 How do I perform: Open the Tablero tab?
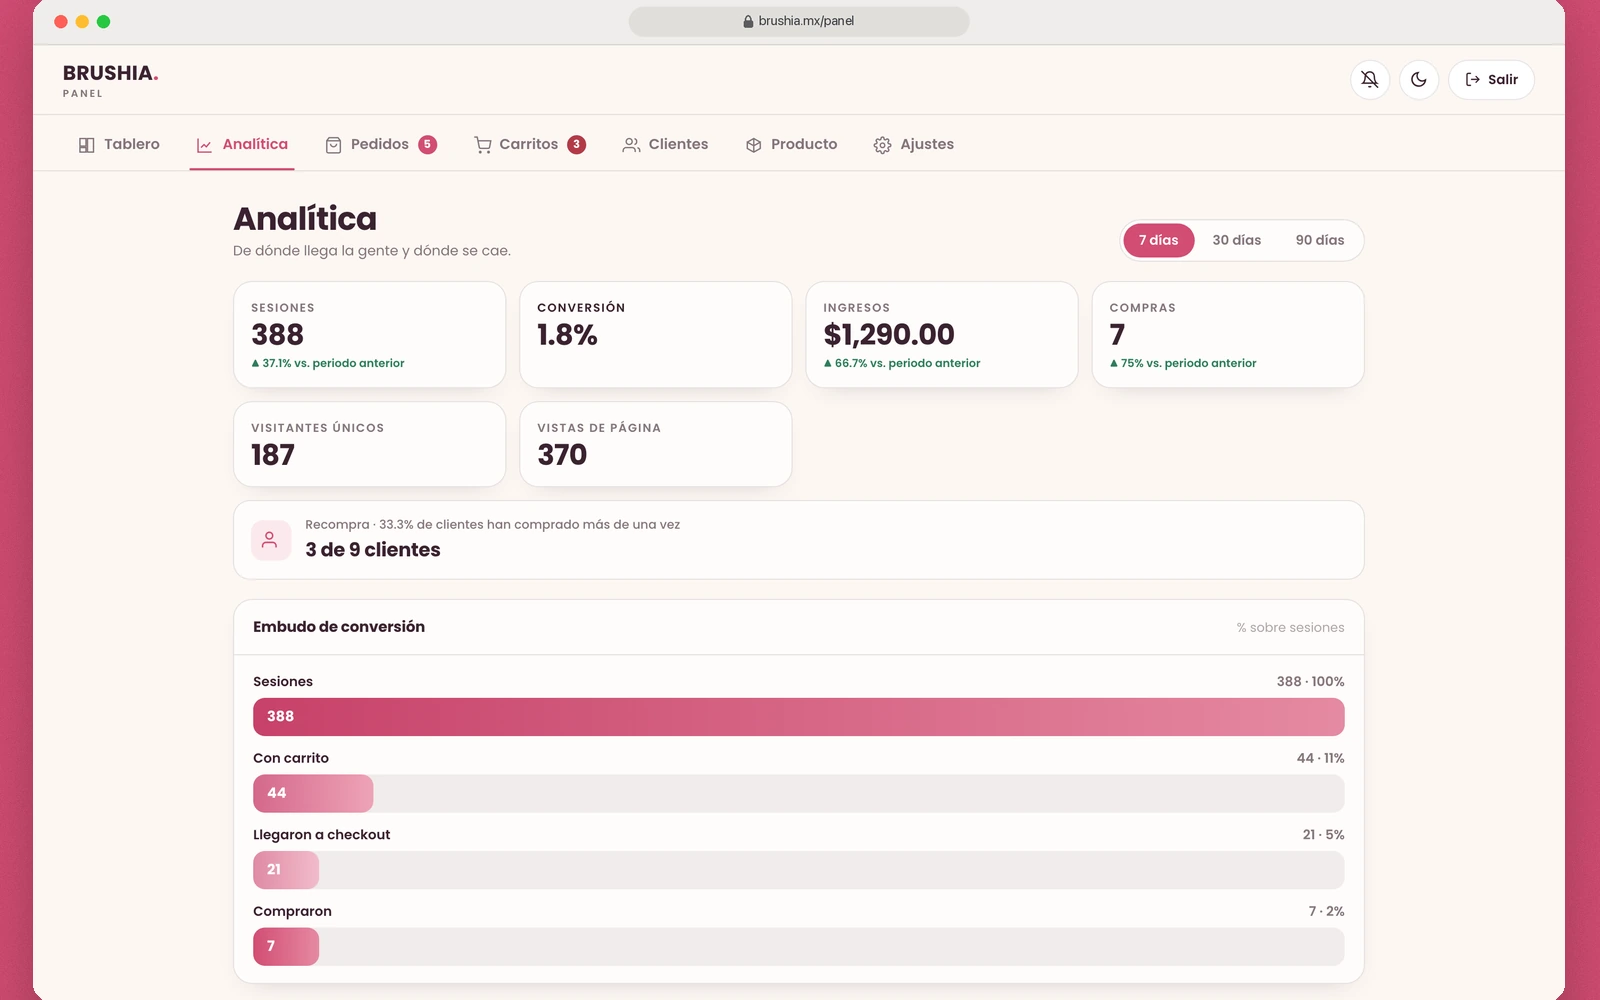119,144
